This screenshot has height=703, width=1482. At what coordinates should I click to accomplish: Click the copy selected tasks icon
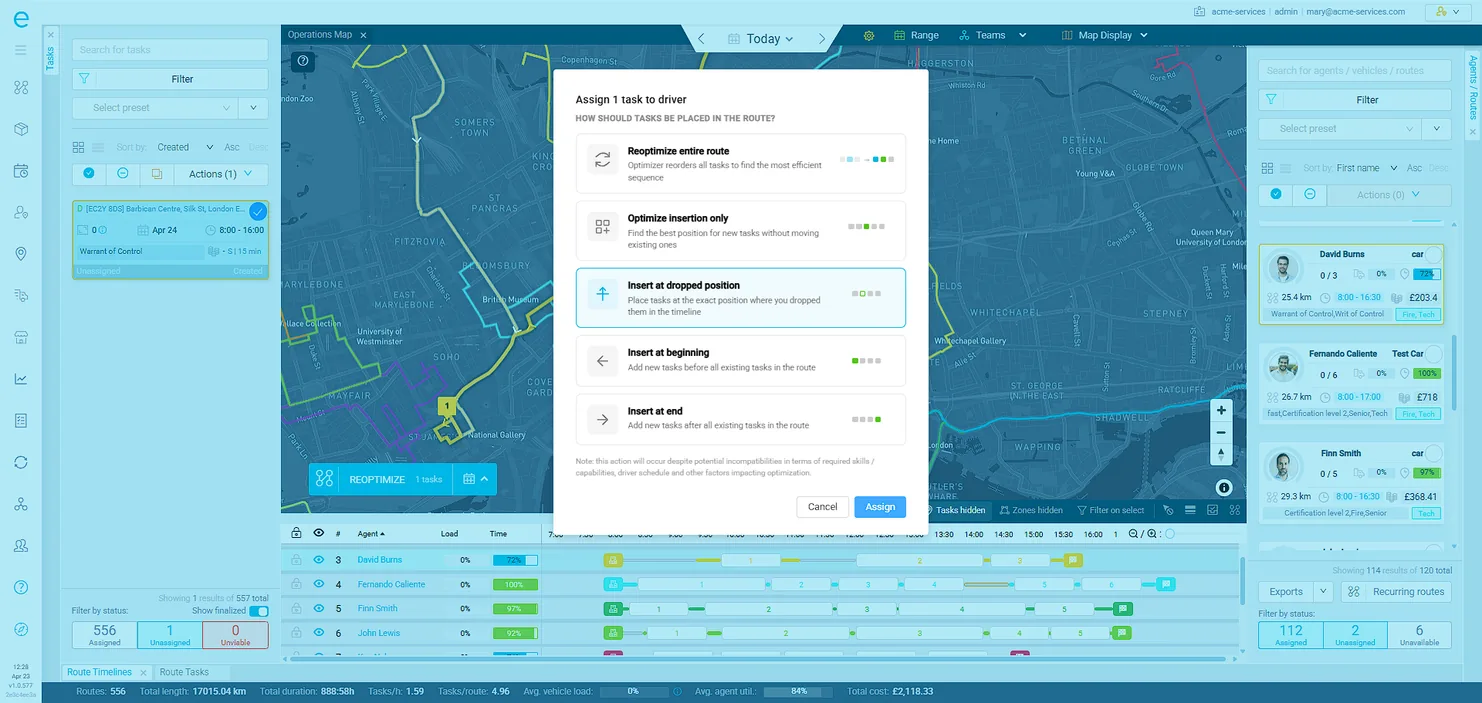(156, 174)
